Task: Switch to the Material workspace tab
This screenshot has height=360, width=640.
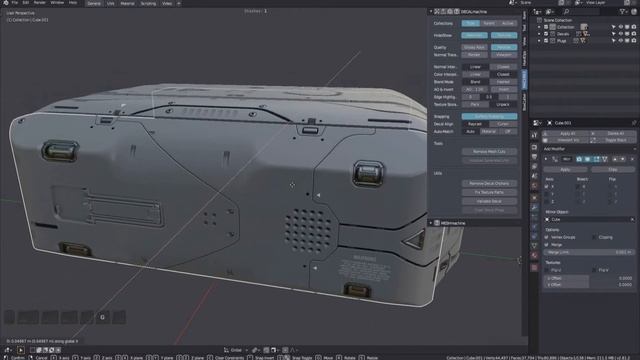Action: pos(127,3)
